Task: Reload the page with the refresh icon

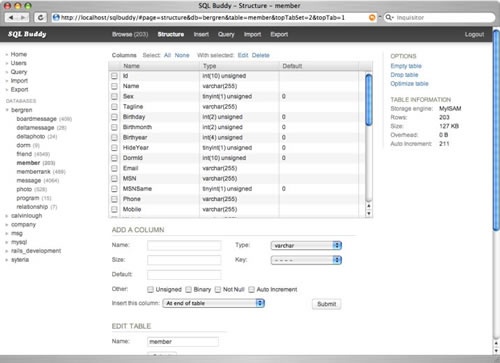Action: [40, 17]
